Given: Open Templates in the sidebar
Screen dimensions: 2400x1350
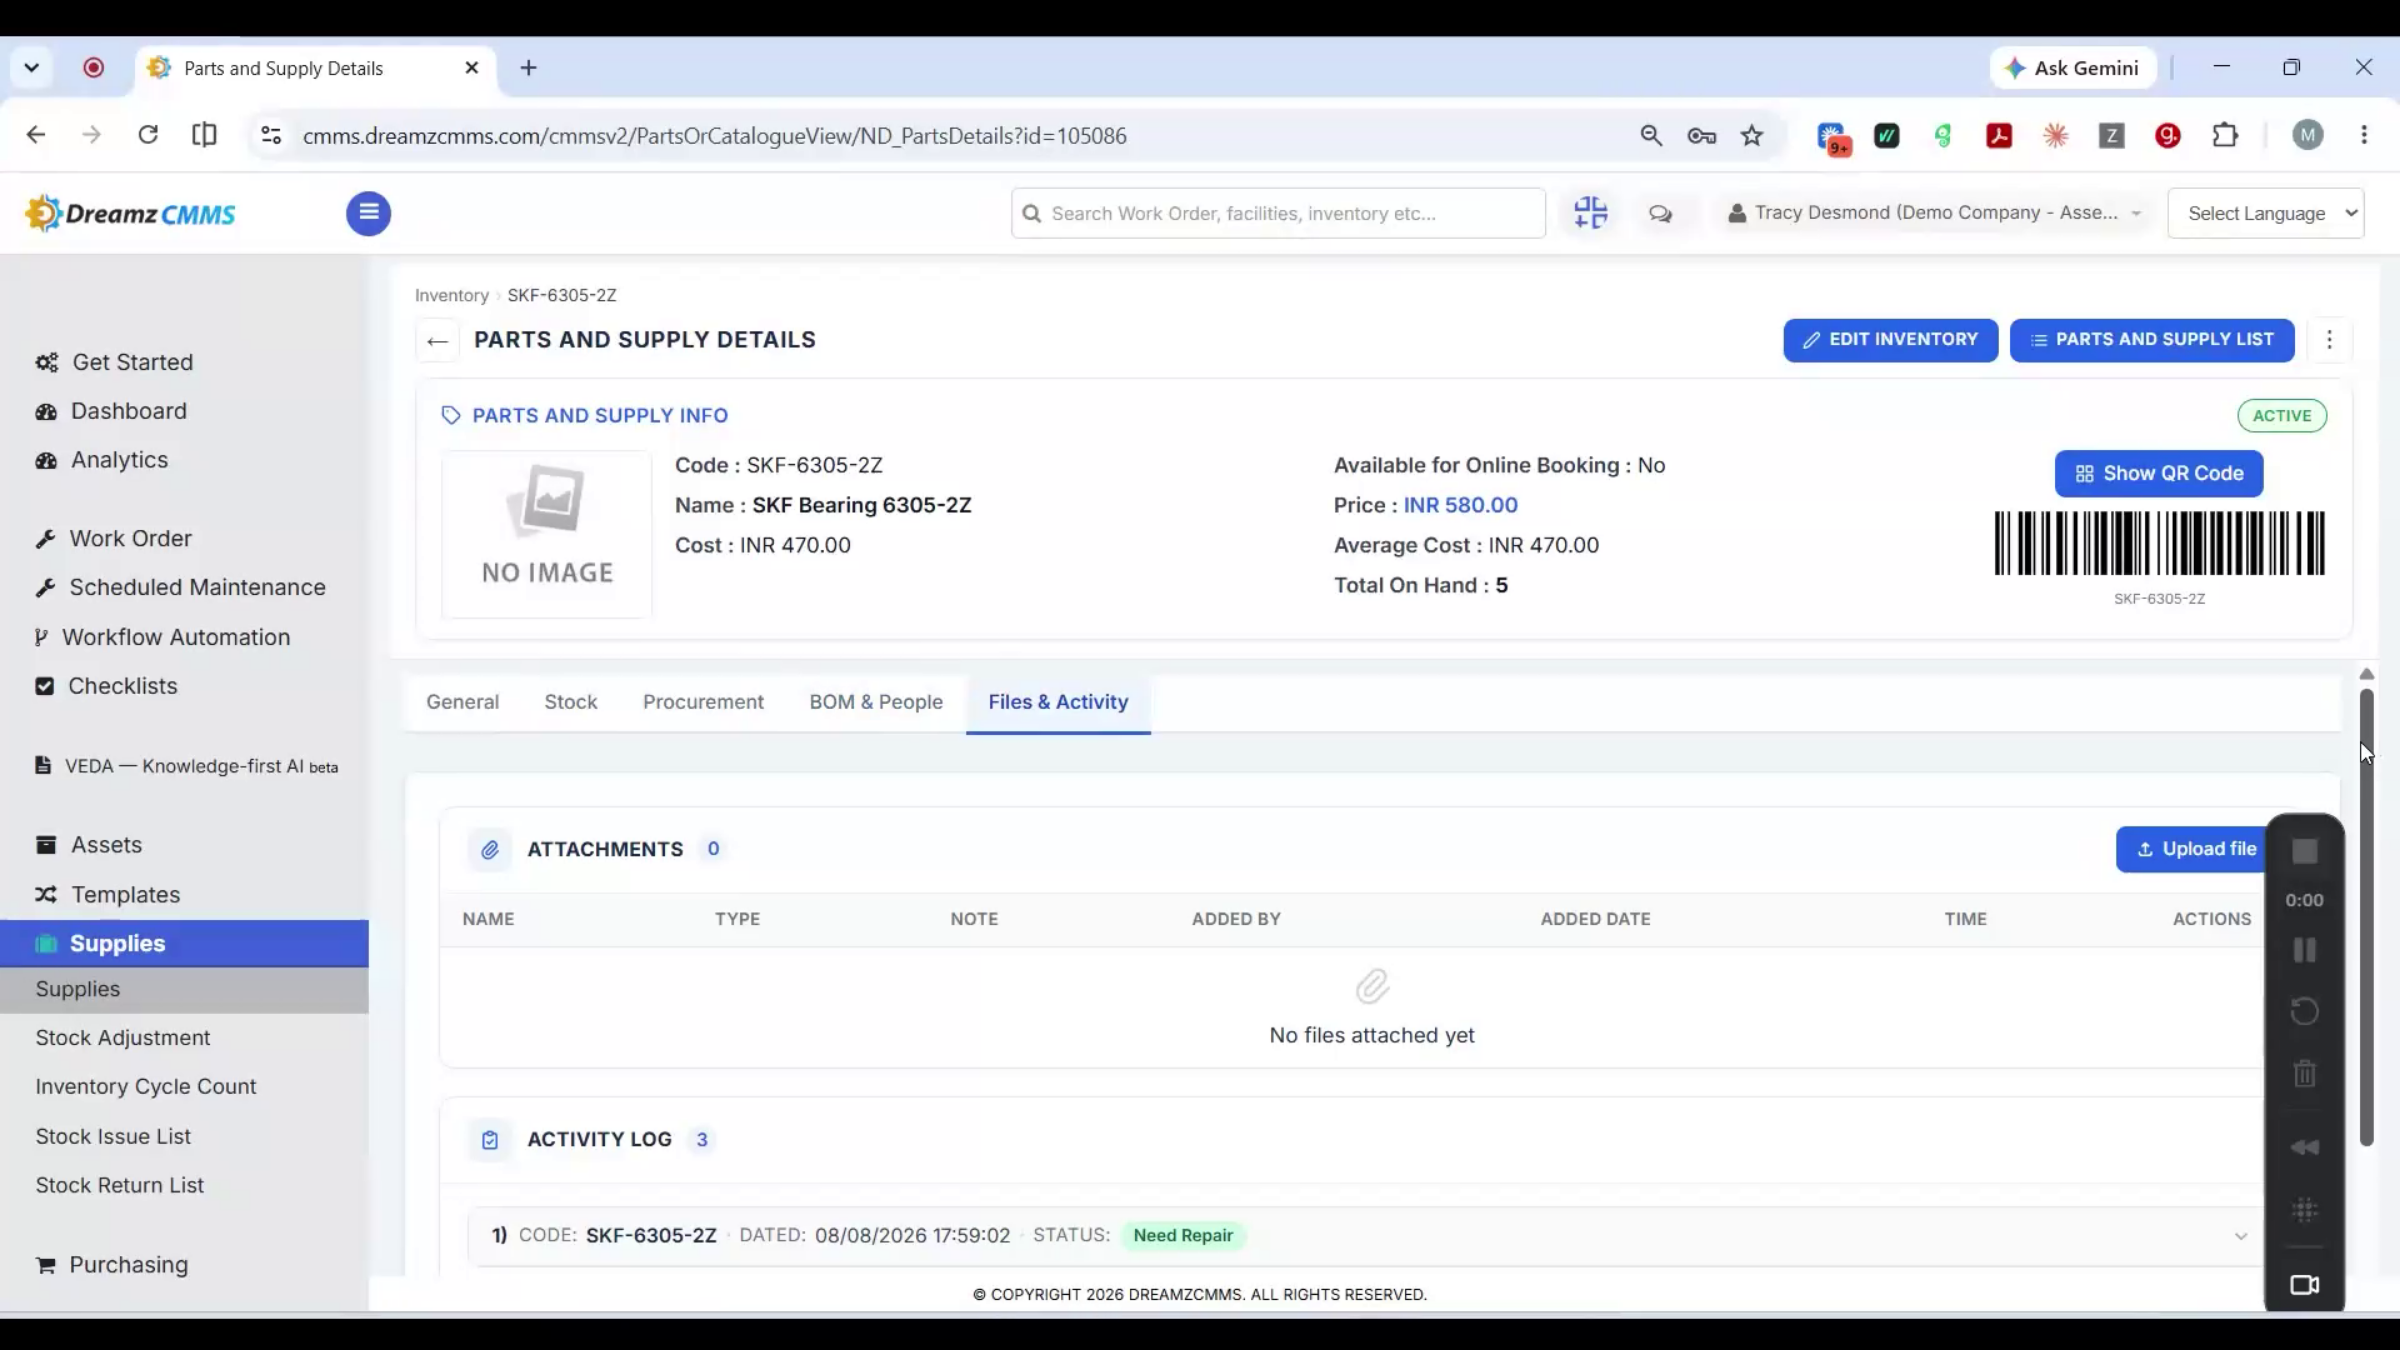Looking at the screenshot, I should coord(125,895).
